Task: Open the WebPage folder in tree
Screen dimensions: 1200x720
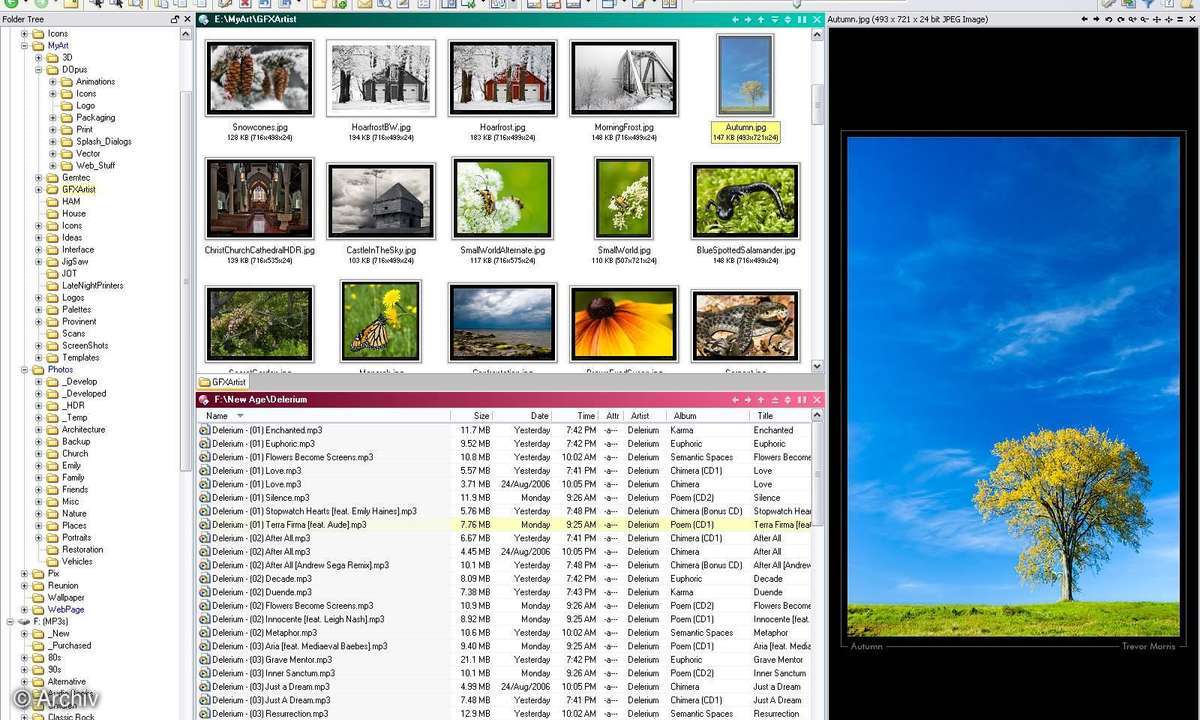Action: point(66,609)
